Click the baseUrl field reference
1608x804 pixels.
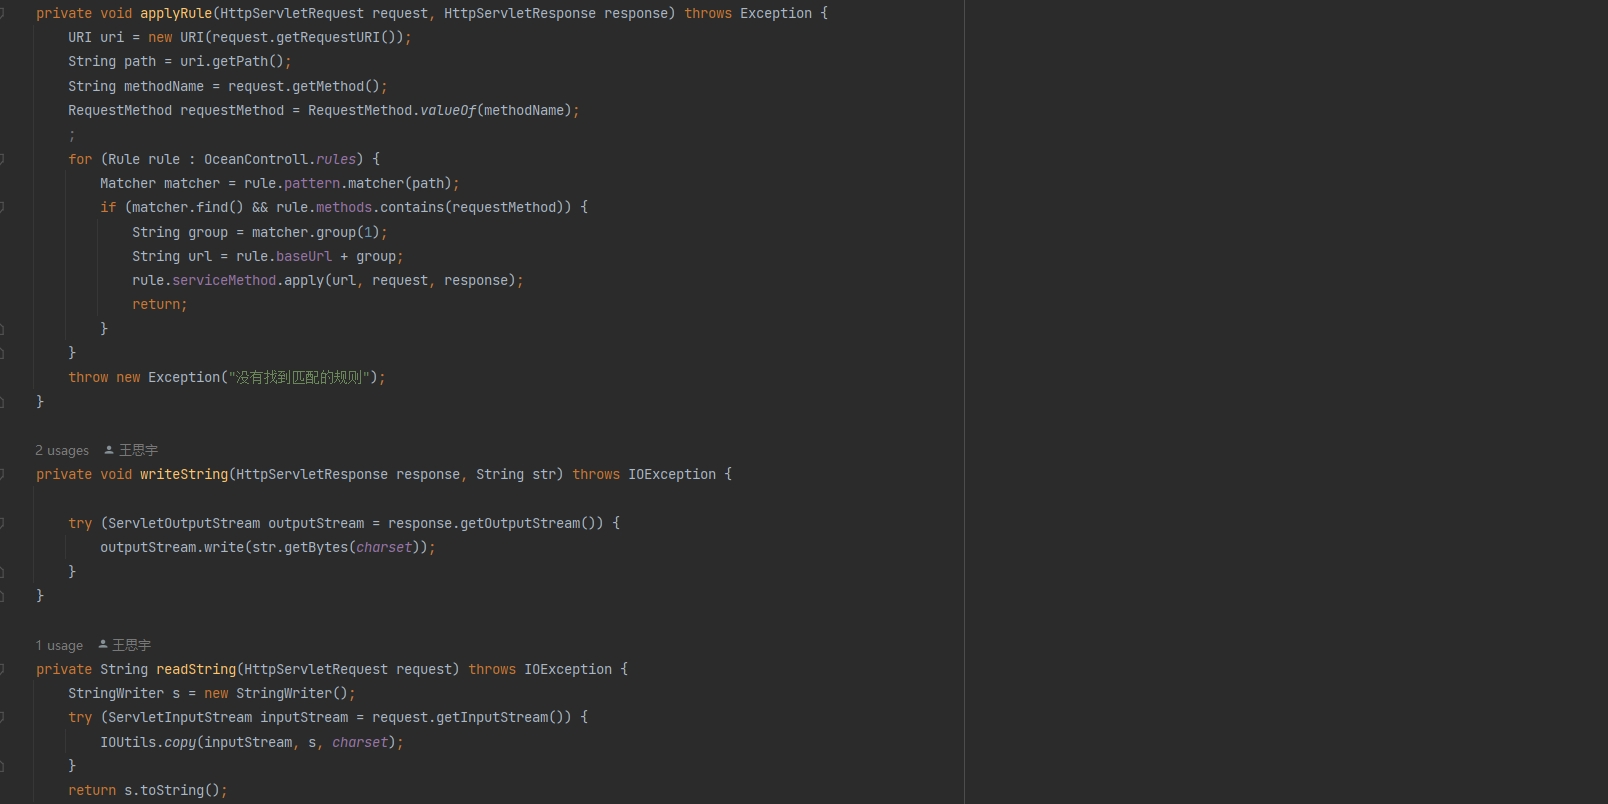[x=304, y=256]
